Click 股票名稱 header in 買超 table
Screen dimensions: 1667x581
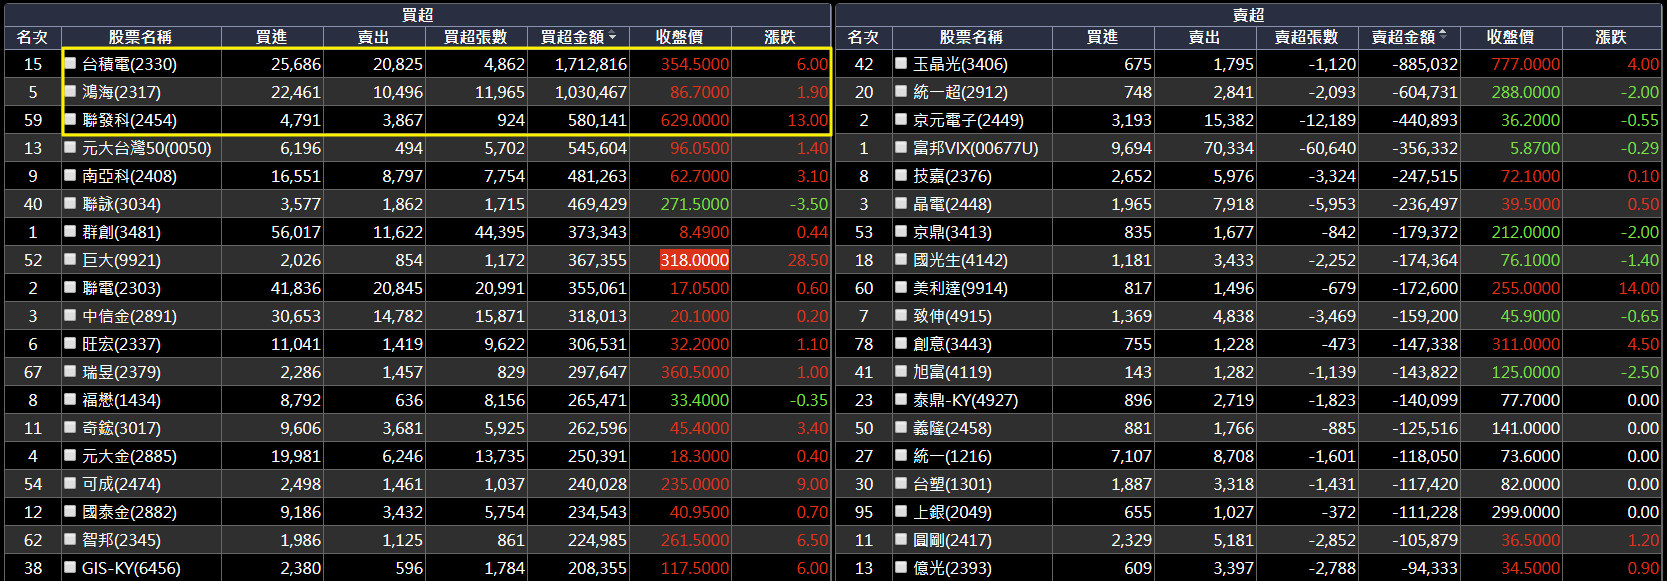coord(140,37)
